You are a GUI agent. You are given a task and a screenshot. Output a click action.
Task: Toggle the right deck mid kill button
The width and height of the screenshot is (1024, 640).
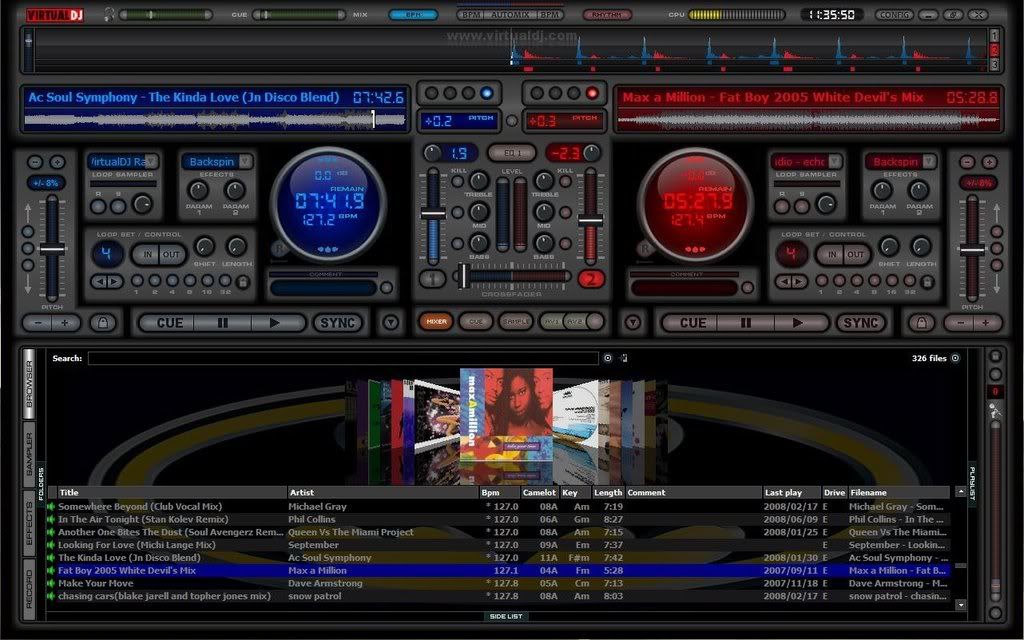pyautogui.click(x=566, y=212)
